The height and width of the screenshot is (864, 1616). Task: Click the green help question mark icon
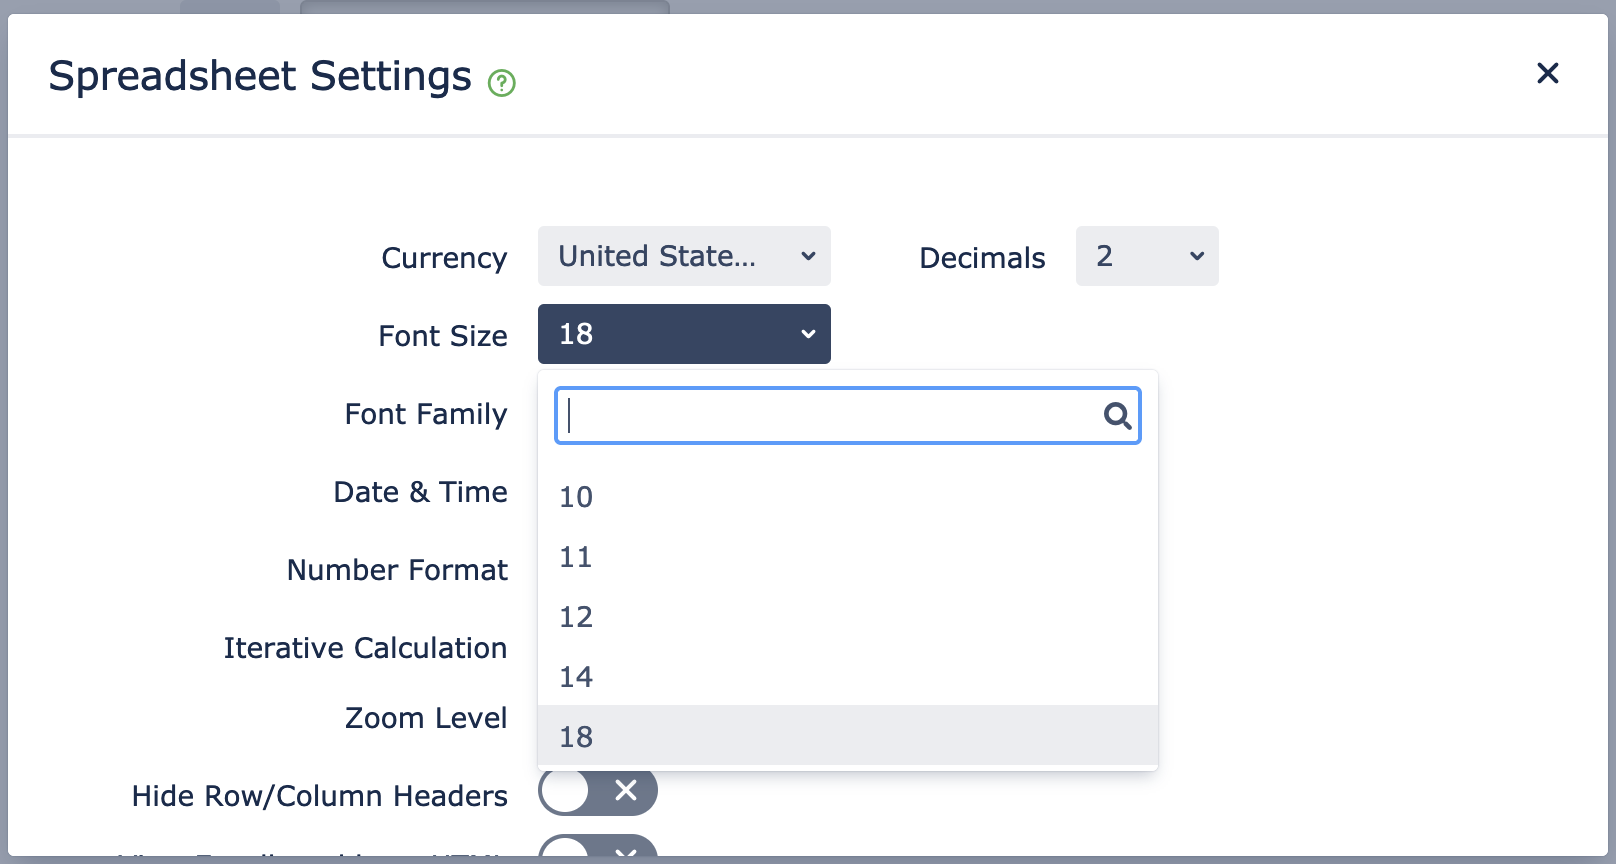[x=501, y=83]
